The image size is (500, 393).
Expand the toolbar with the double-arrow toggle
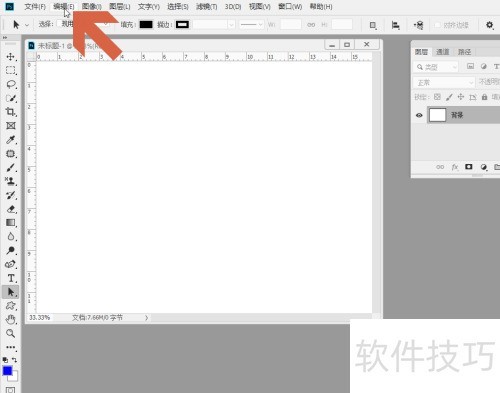[5, 38]
